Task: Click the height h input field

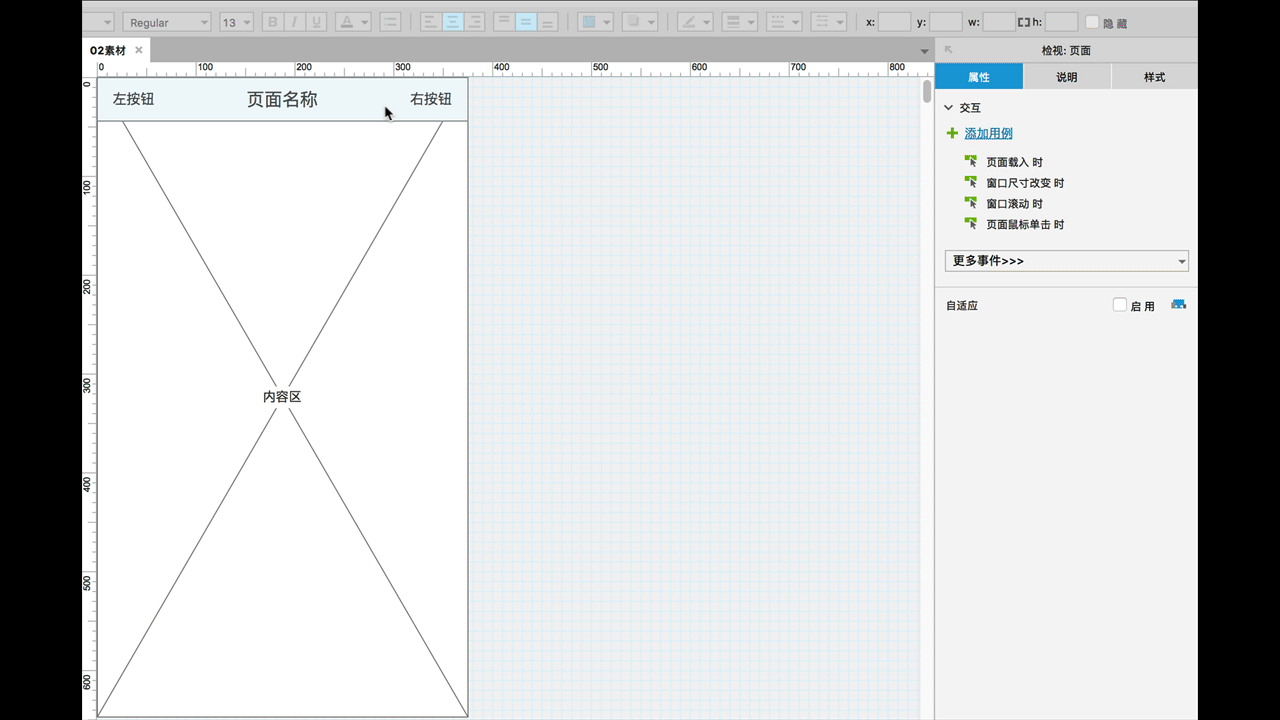Action: (x=1061, y=22)
